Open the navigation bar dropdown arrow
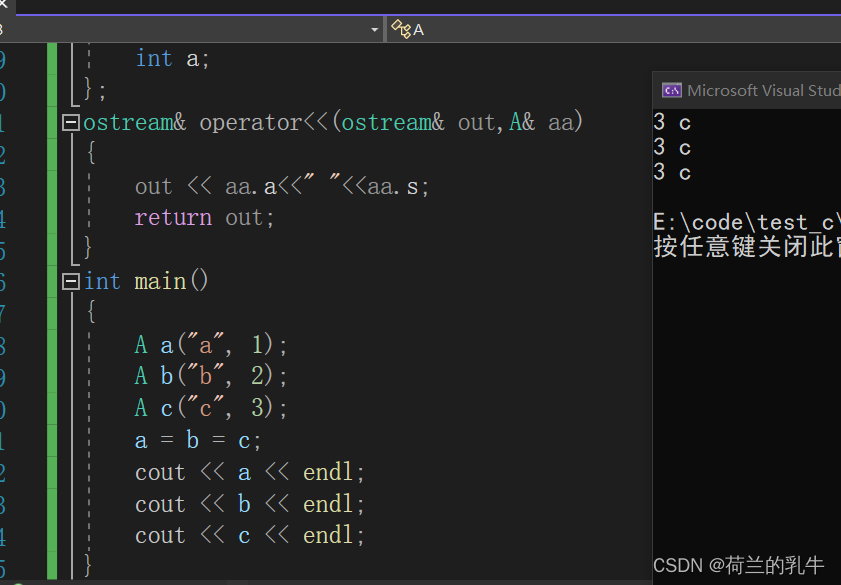This screenshot has height=585, width=841. click(377, 29)
